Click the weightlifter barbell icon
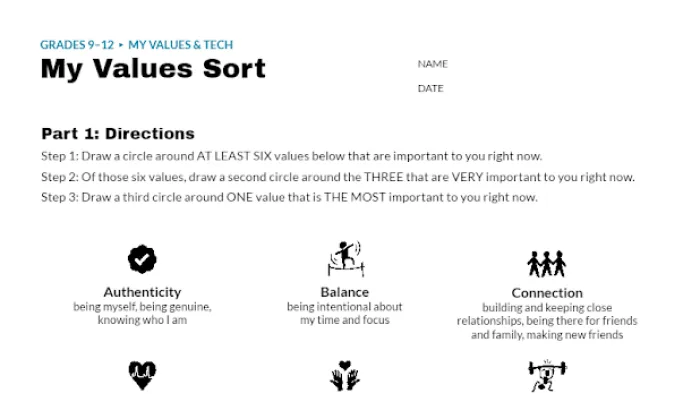 click(547, 376)
